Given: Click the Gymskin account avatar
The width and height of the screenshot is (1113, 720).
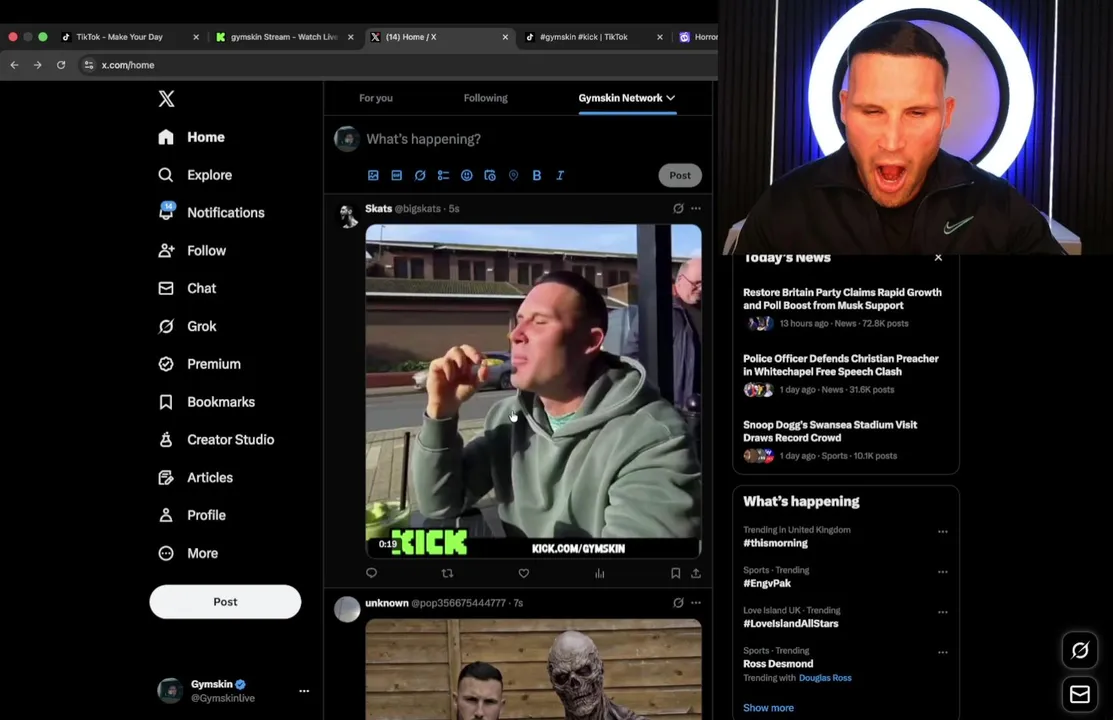Looking at the screenshot, I should pos(170,690).
